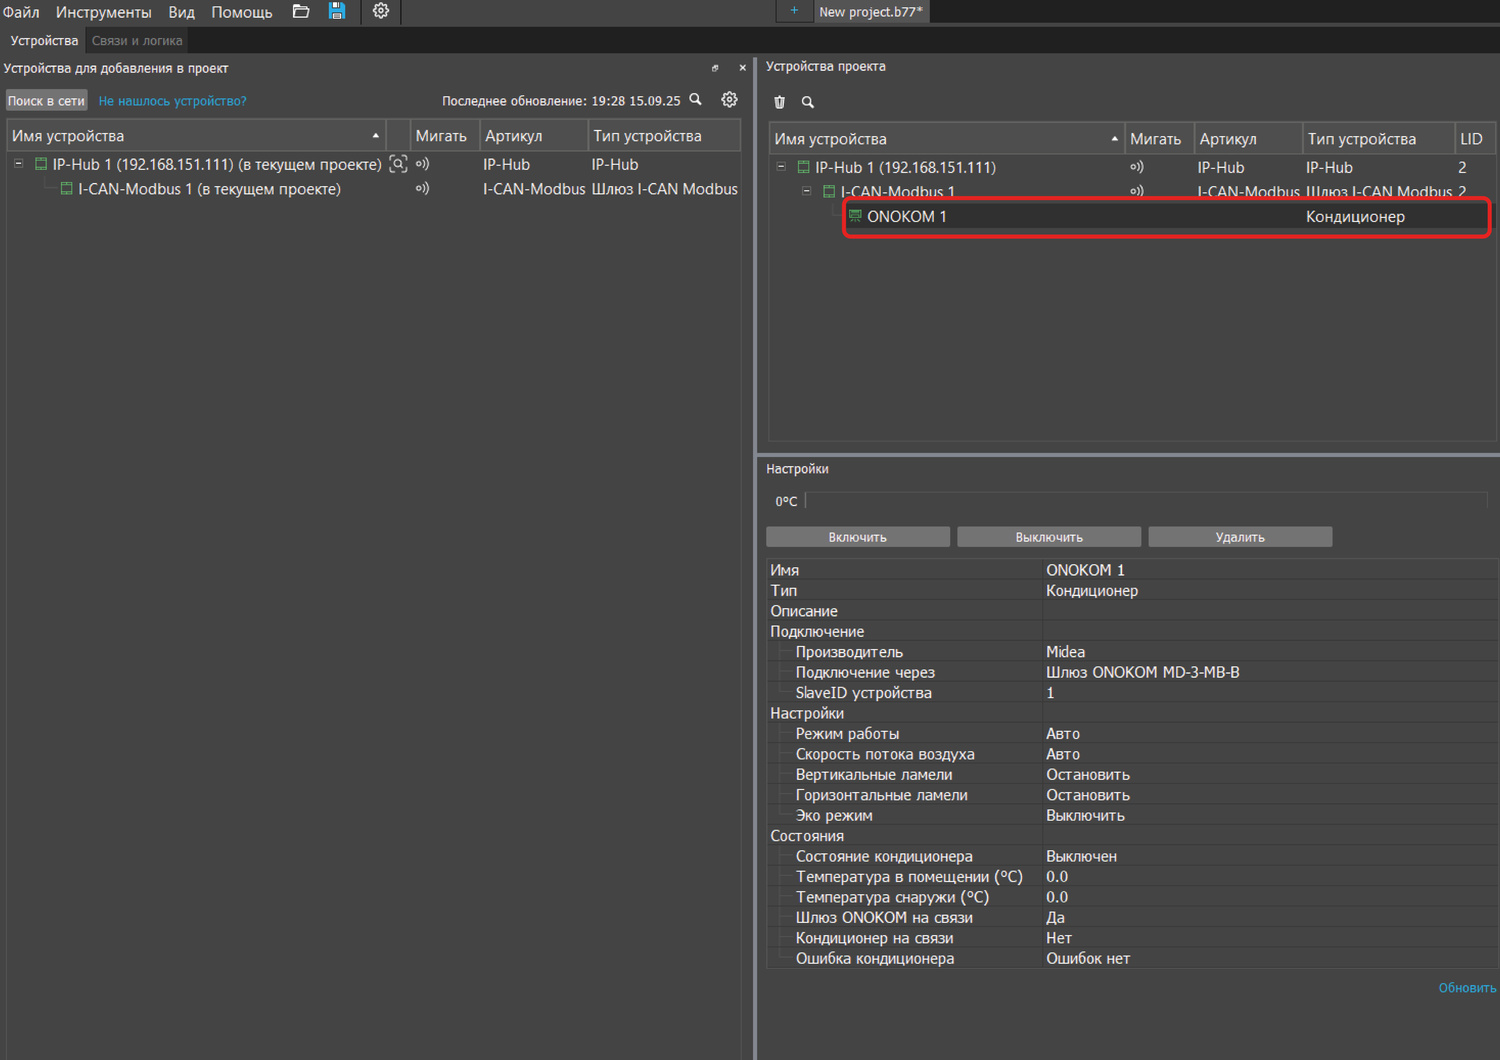Collapse IP-Hub 1 node in left device tree
The height and width of the screenshot is (1060, 1500).
(x=19, y=164)
